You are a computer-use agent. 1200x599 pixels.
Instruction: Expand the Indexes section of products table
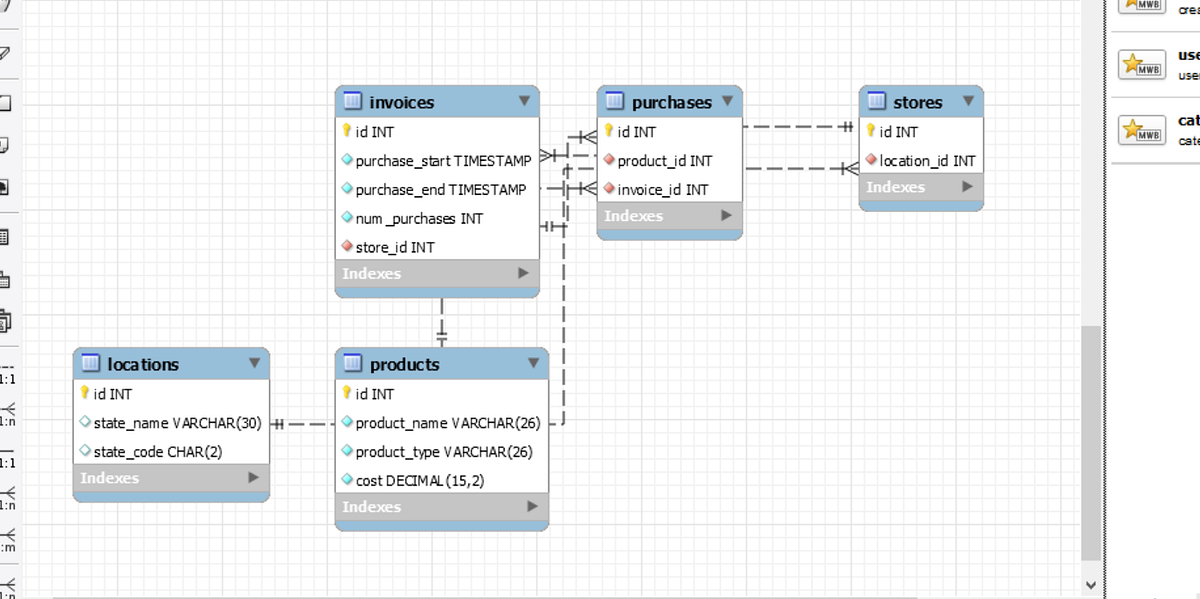(530, 507)
